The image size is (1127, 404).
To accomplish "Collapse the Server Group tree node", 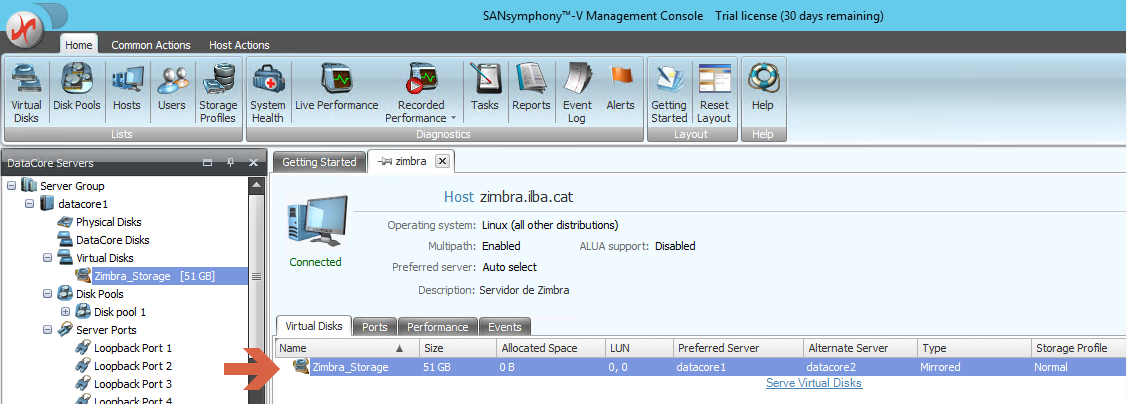I will (x=12, y=186).
